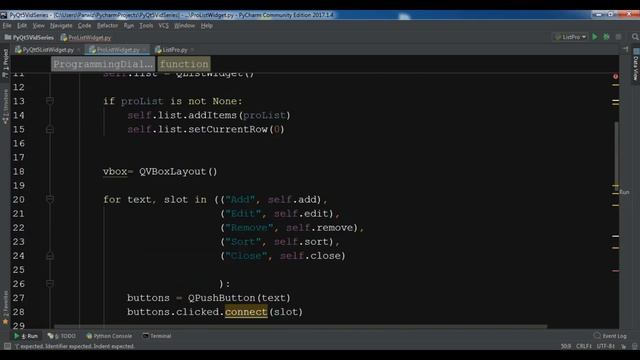
Task: Switch to ListPro.py editor tab
Action: point(174,50)
